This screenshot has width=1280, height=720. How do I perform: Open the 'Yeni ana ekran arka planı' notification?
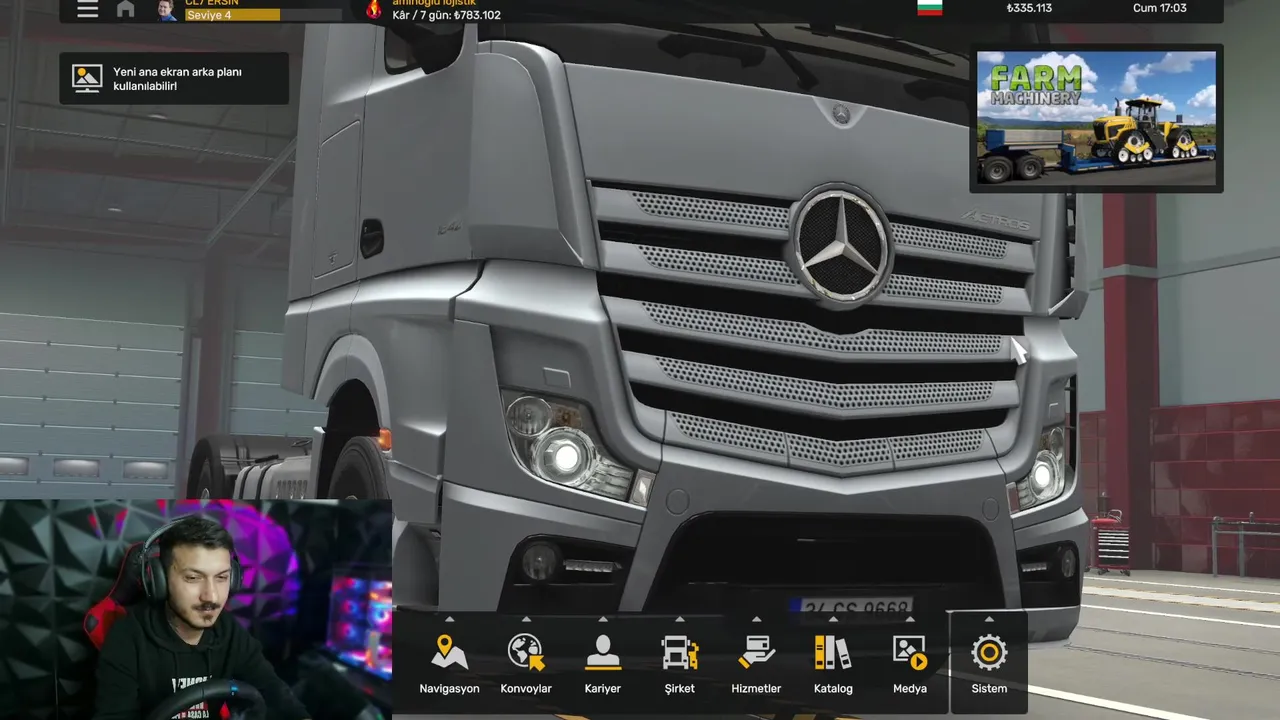pos(174,79)
